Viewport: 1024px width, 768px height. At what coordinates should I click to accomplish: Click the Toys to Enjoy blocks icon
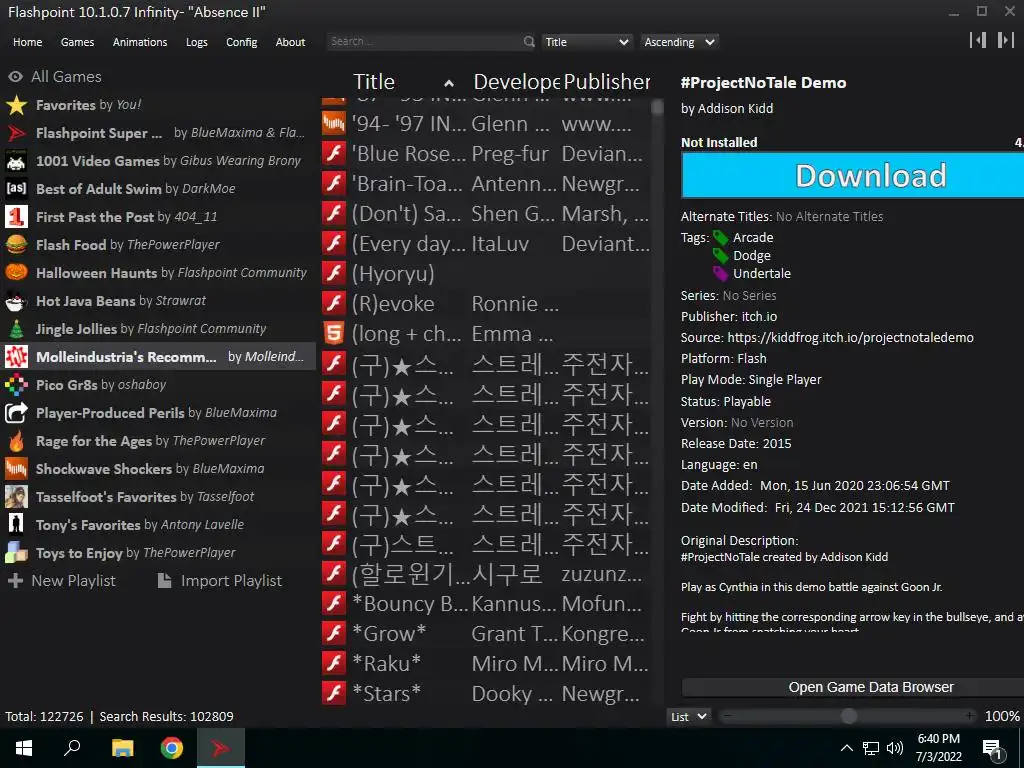(x=16, y=553)
